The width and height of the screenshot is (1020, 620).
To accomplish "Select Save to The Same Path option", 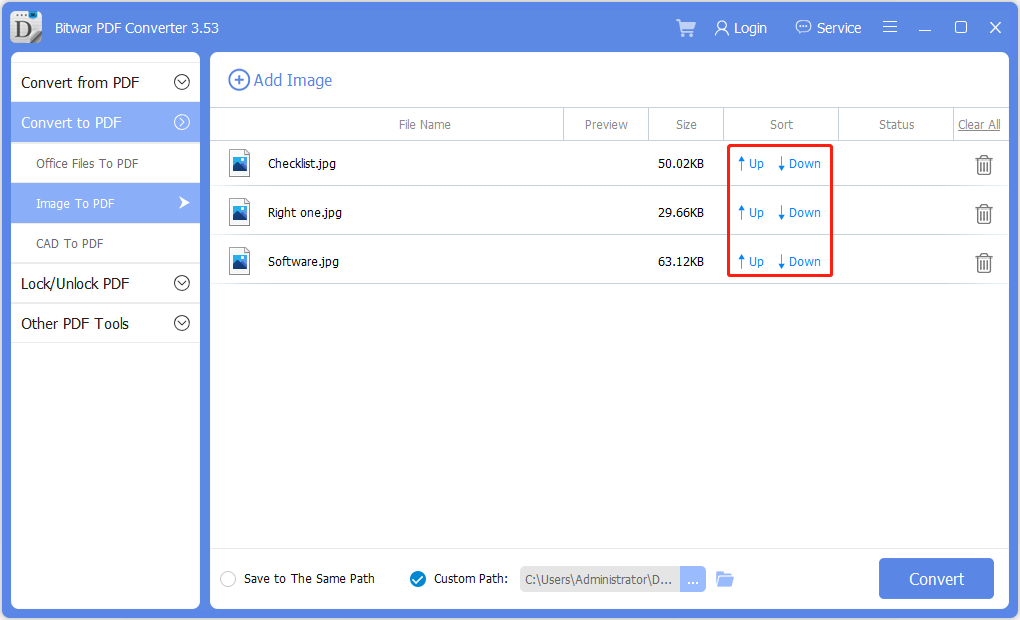I will coord(228,579).
